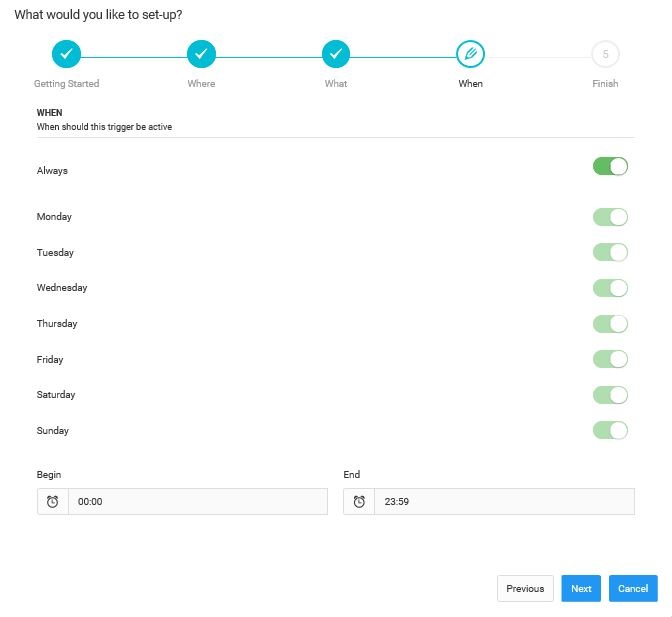Click the Where step checkmark circle
This screenshot has width=672, height=617.
pyautogui.click(x=201, y=54)
